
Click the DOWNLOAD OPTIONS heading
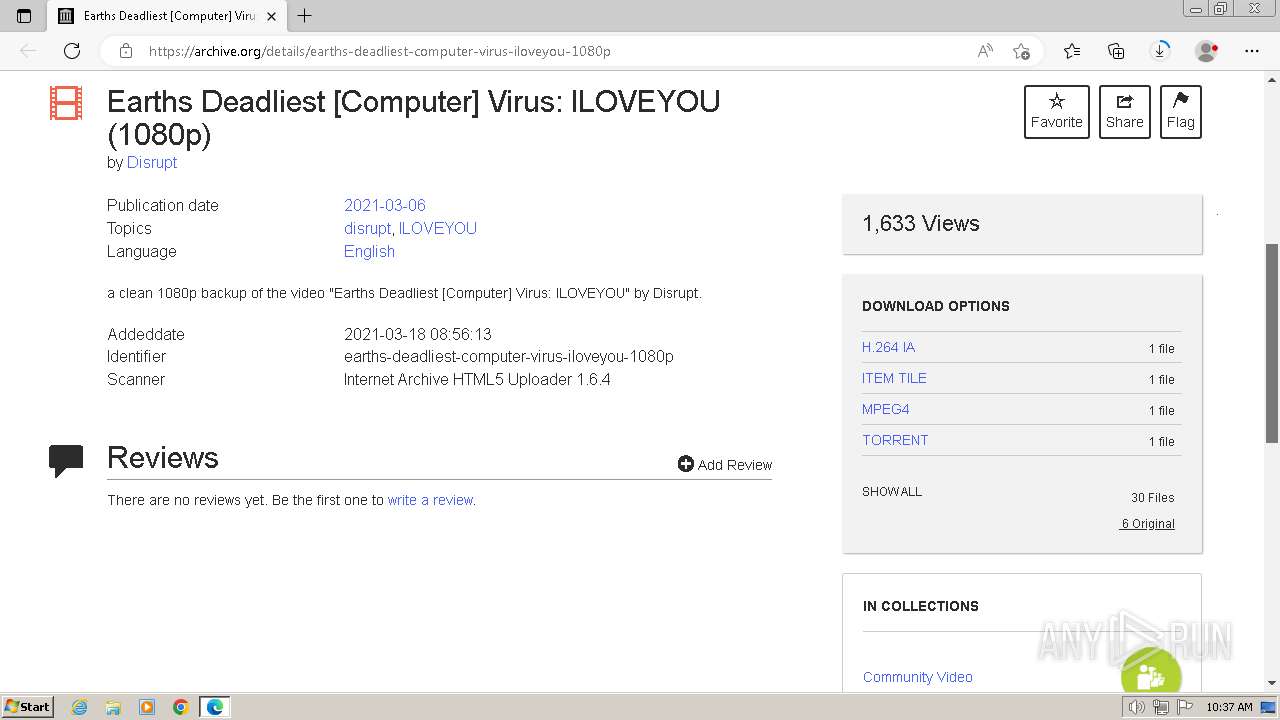click(x=936, y=306)
